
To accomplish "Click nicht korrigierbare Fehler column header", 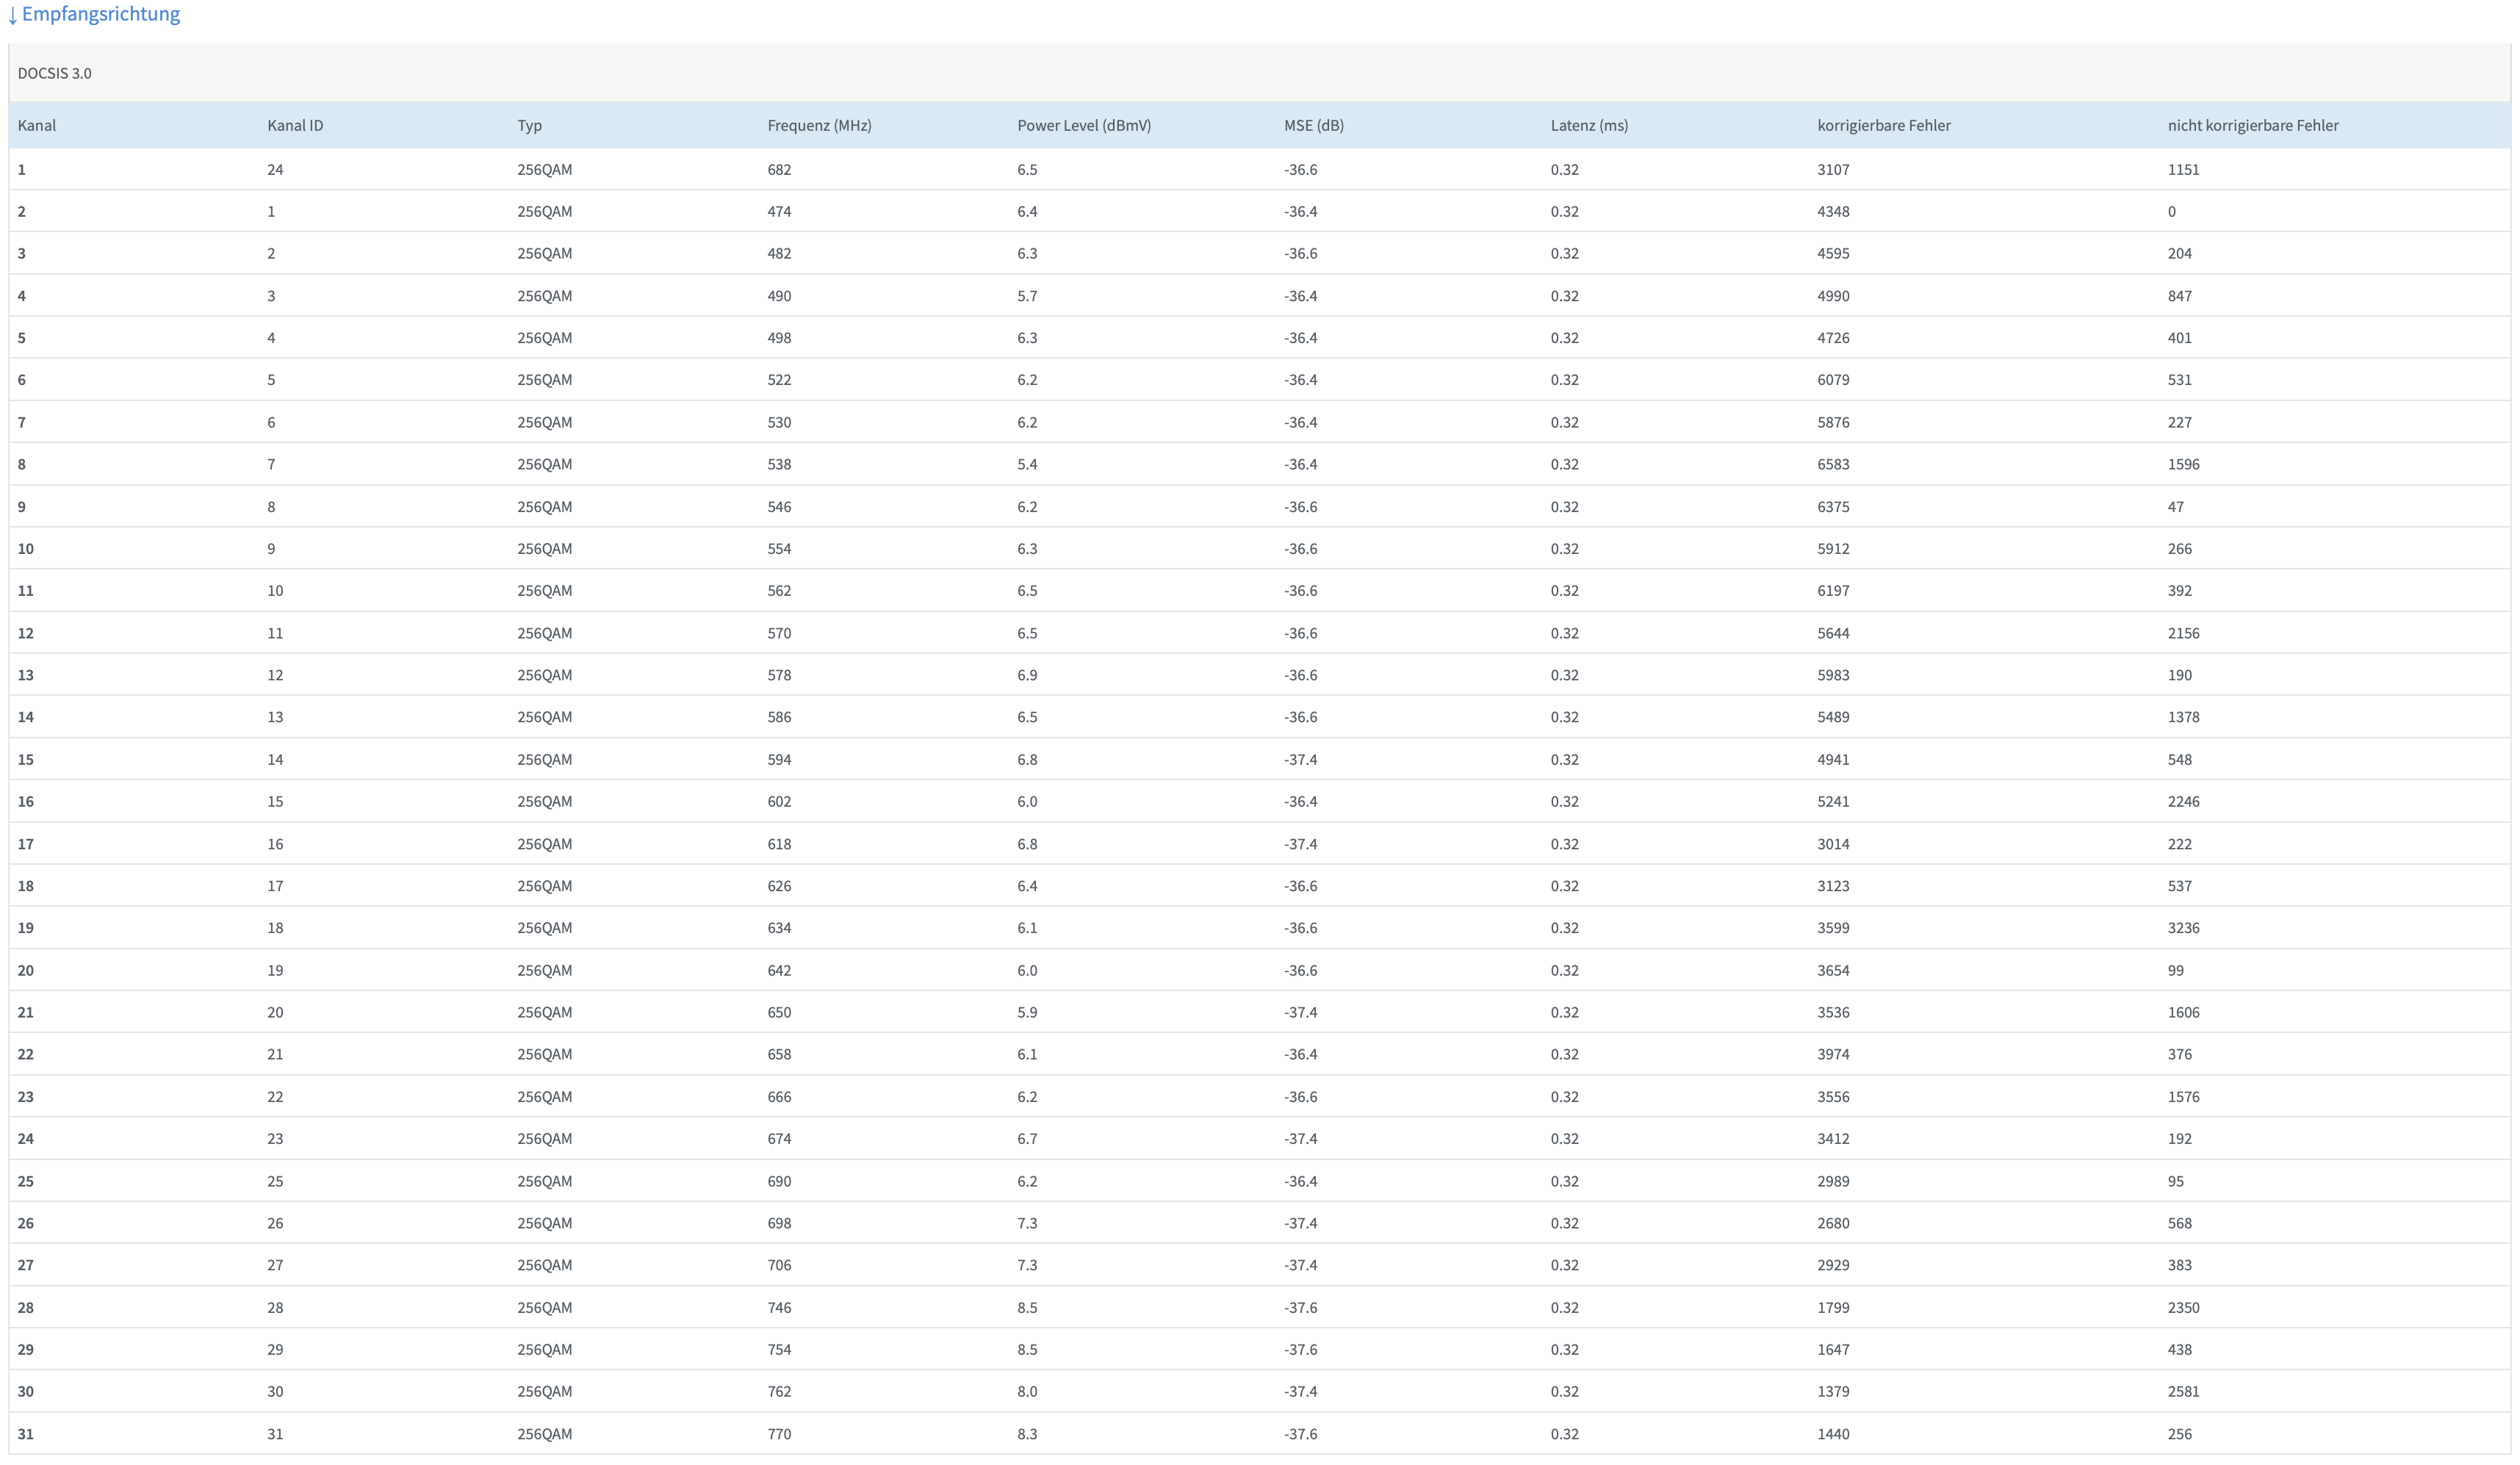I will click(2252, 125).
